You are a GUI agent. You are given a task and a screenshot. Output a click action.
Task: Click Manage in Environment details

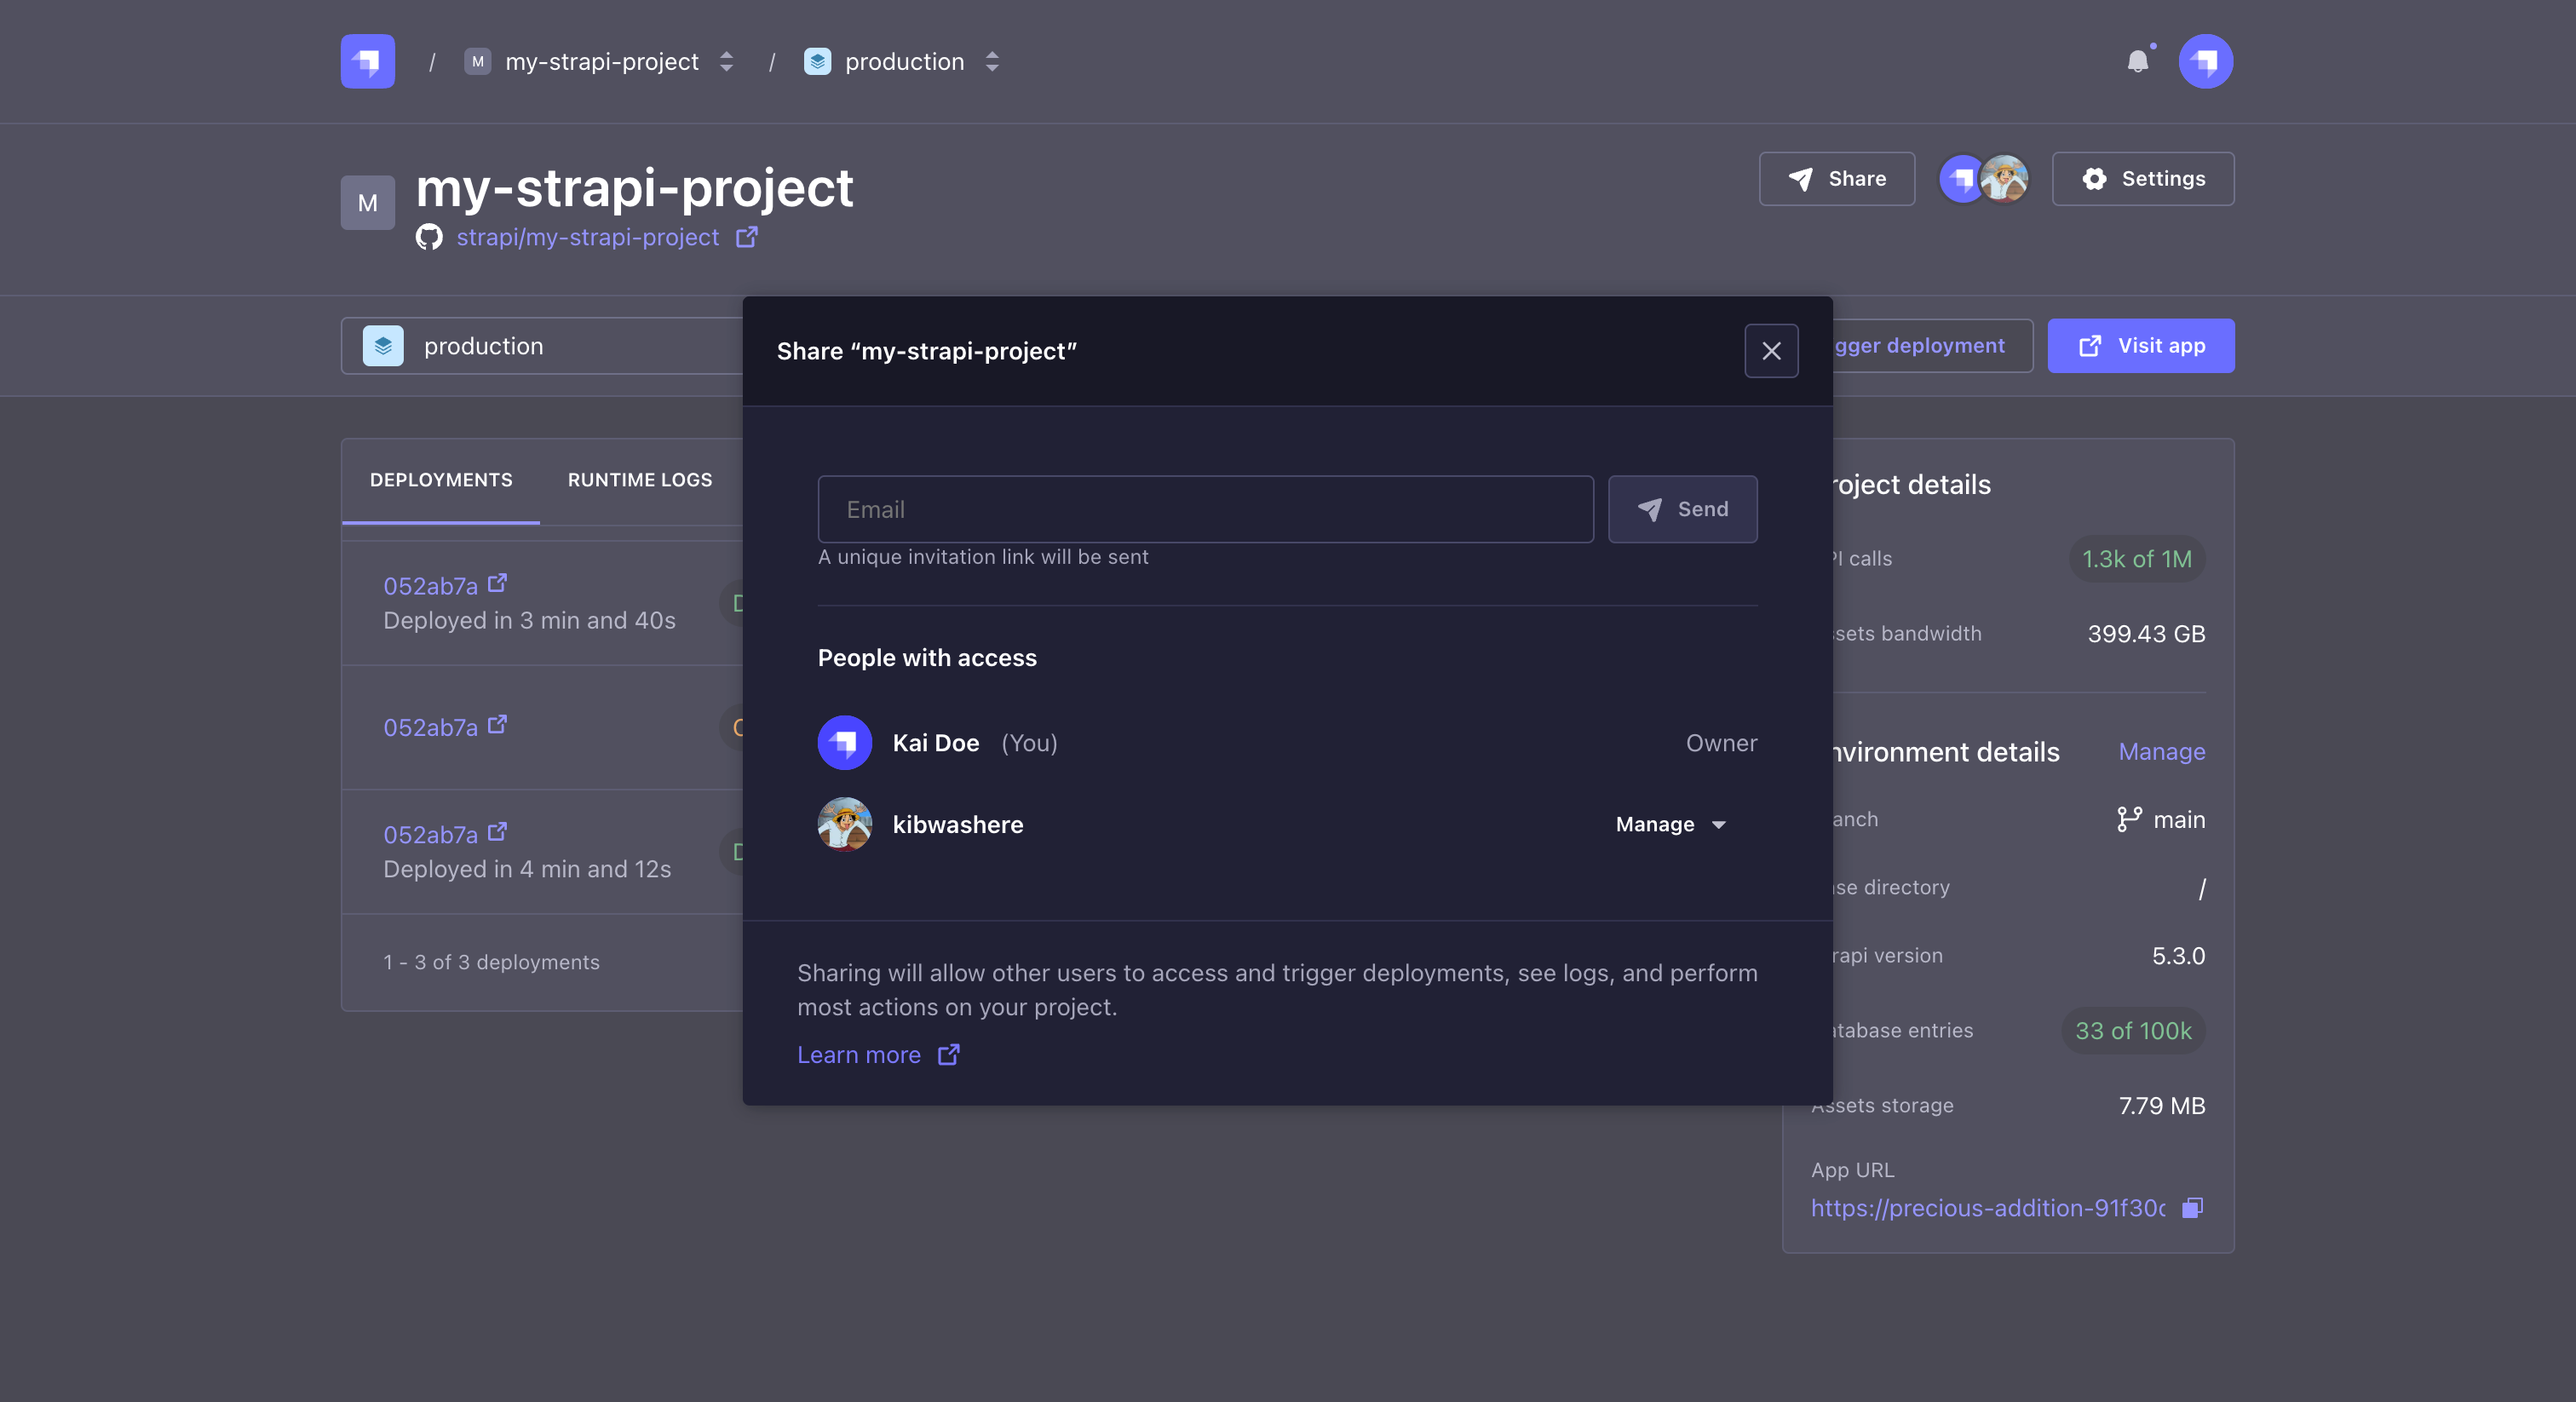[x=2162, y=751]
